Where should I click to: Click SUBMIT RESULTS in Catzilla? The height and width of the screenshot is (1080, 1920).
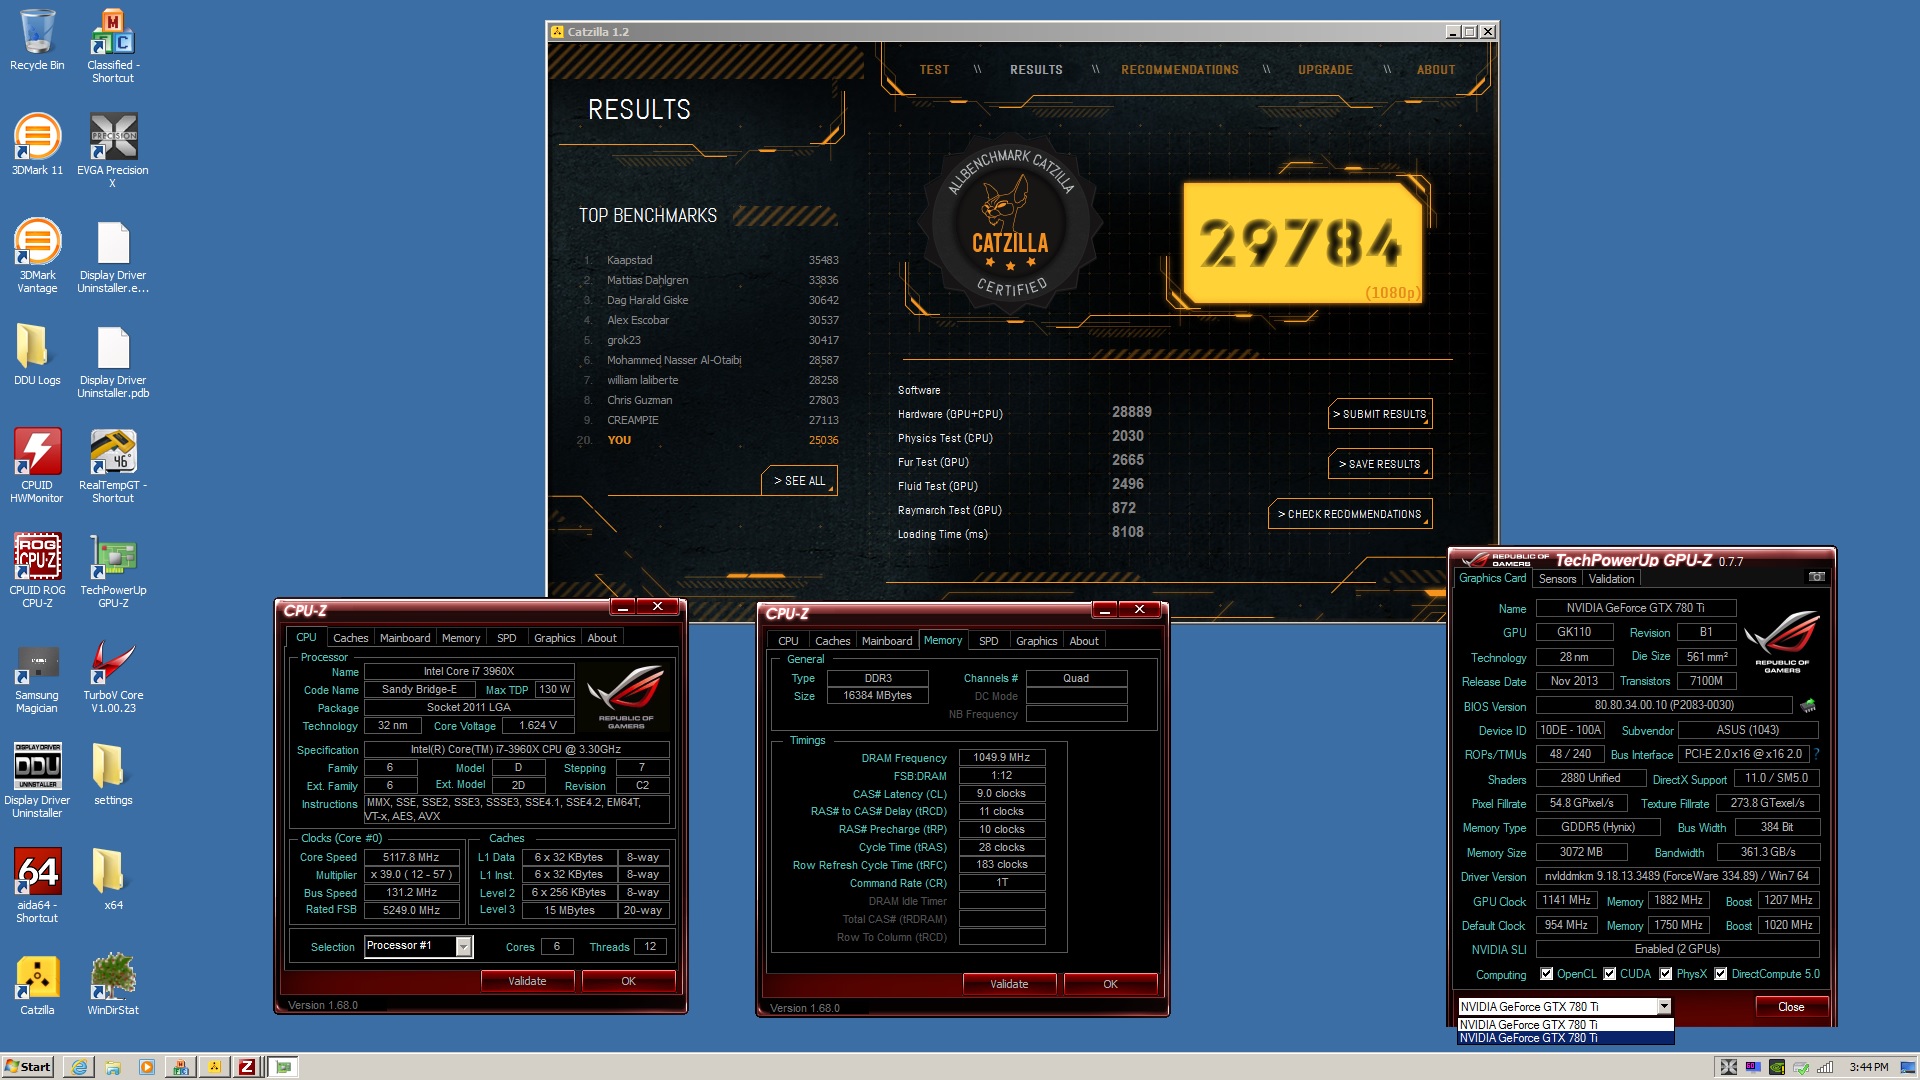click(1380, 414)
